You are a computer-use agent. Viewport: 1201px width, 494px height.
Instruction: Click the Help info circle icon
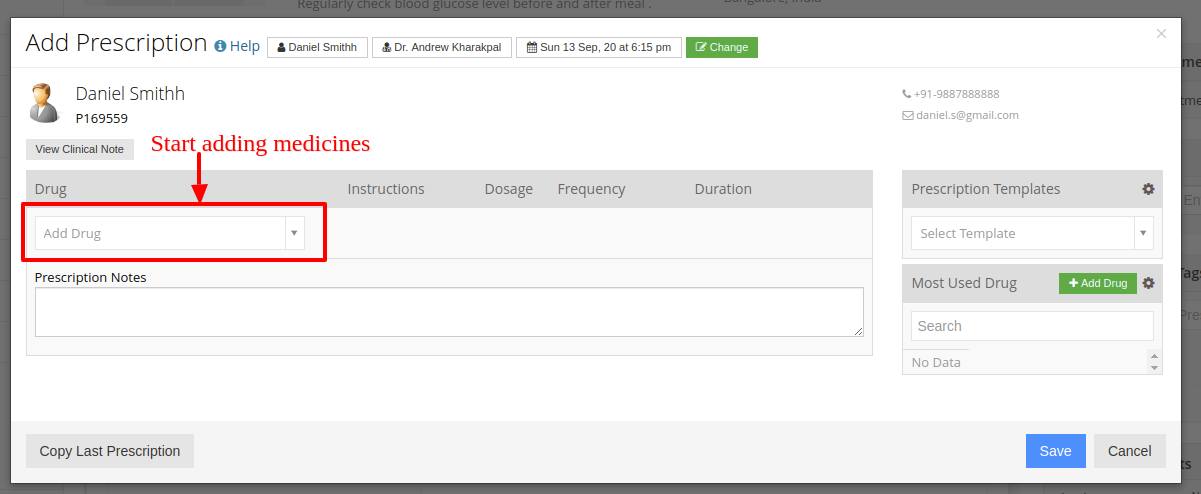tap(220, 46)
